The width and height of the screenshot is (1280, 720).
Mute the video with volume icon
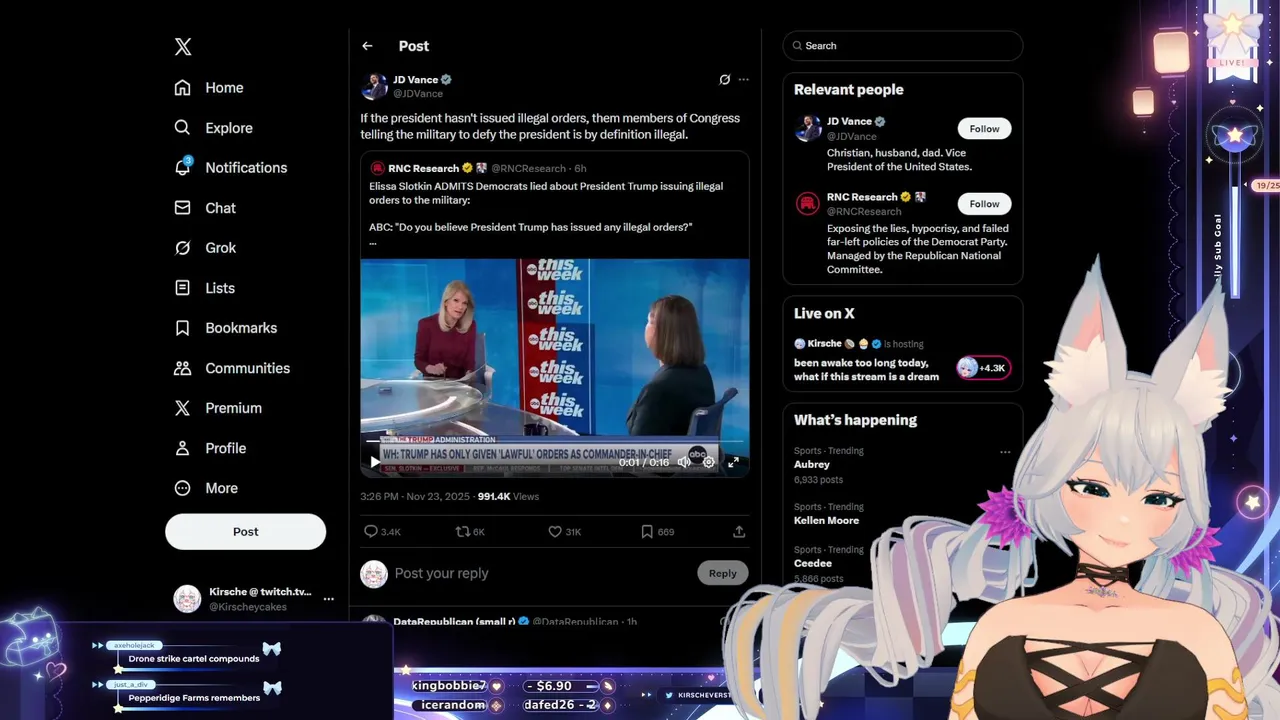[x=684, y=462]
